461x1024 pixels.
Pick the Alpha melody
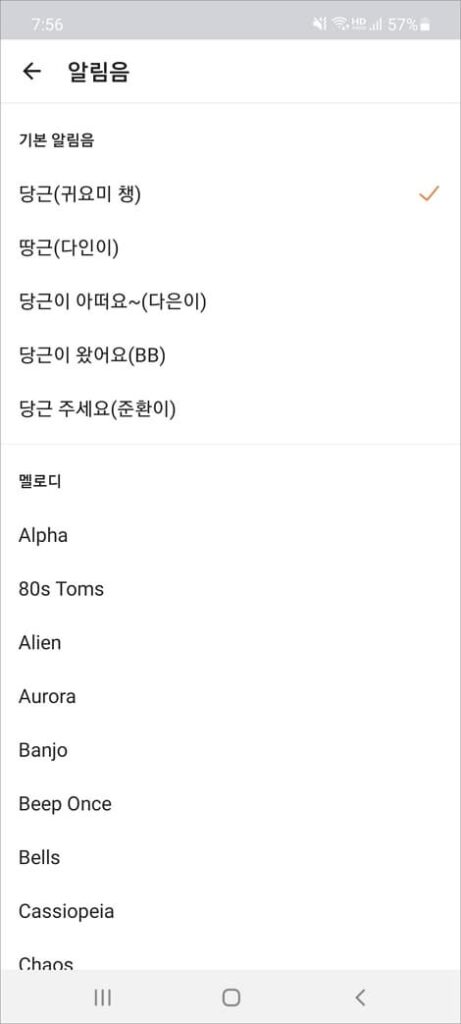tap(230, 536)
